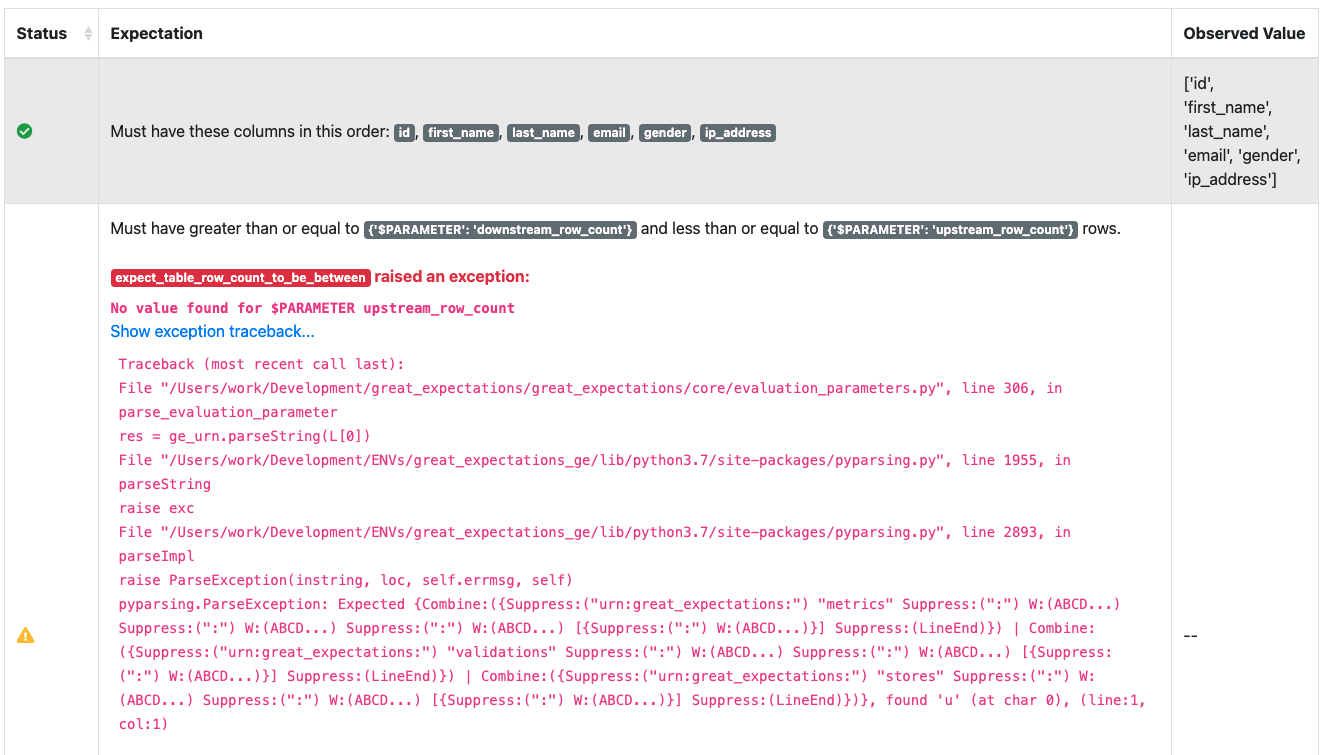Click the 'ip_address' column badge
The image size is (1325, 755).
[x=738, y=132]
